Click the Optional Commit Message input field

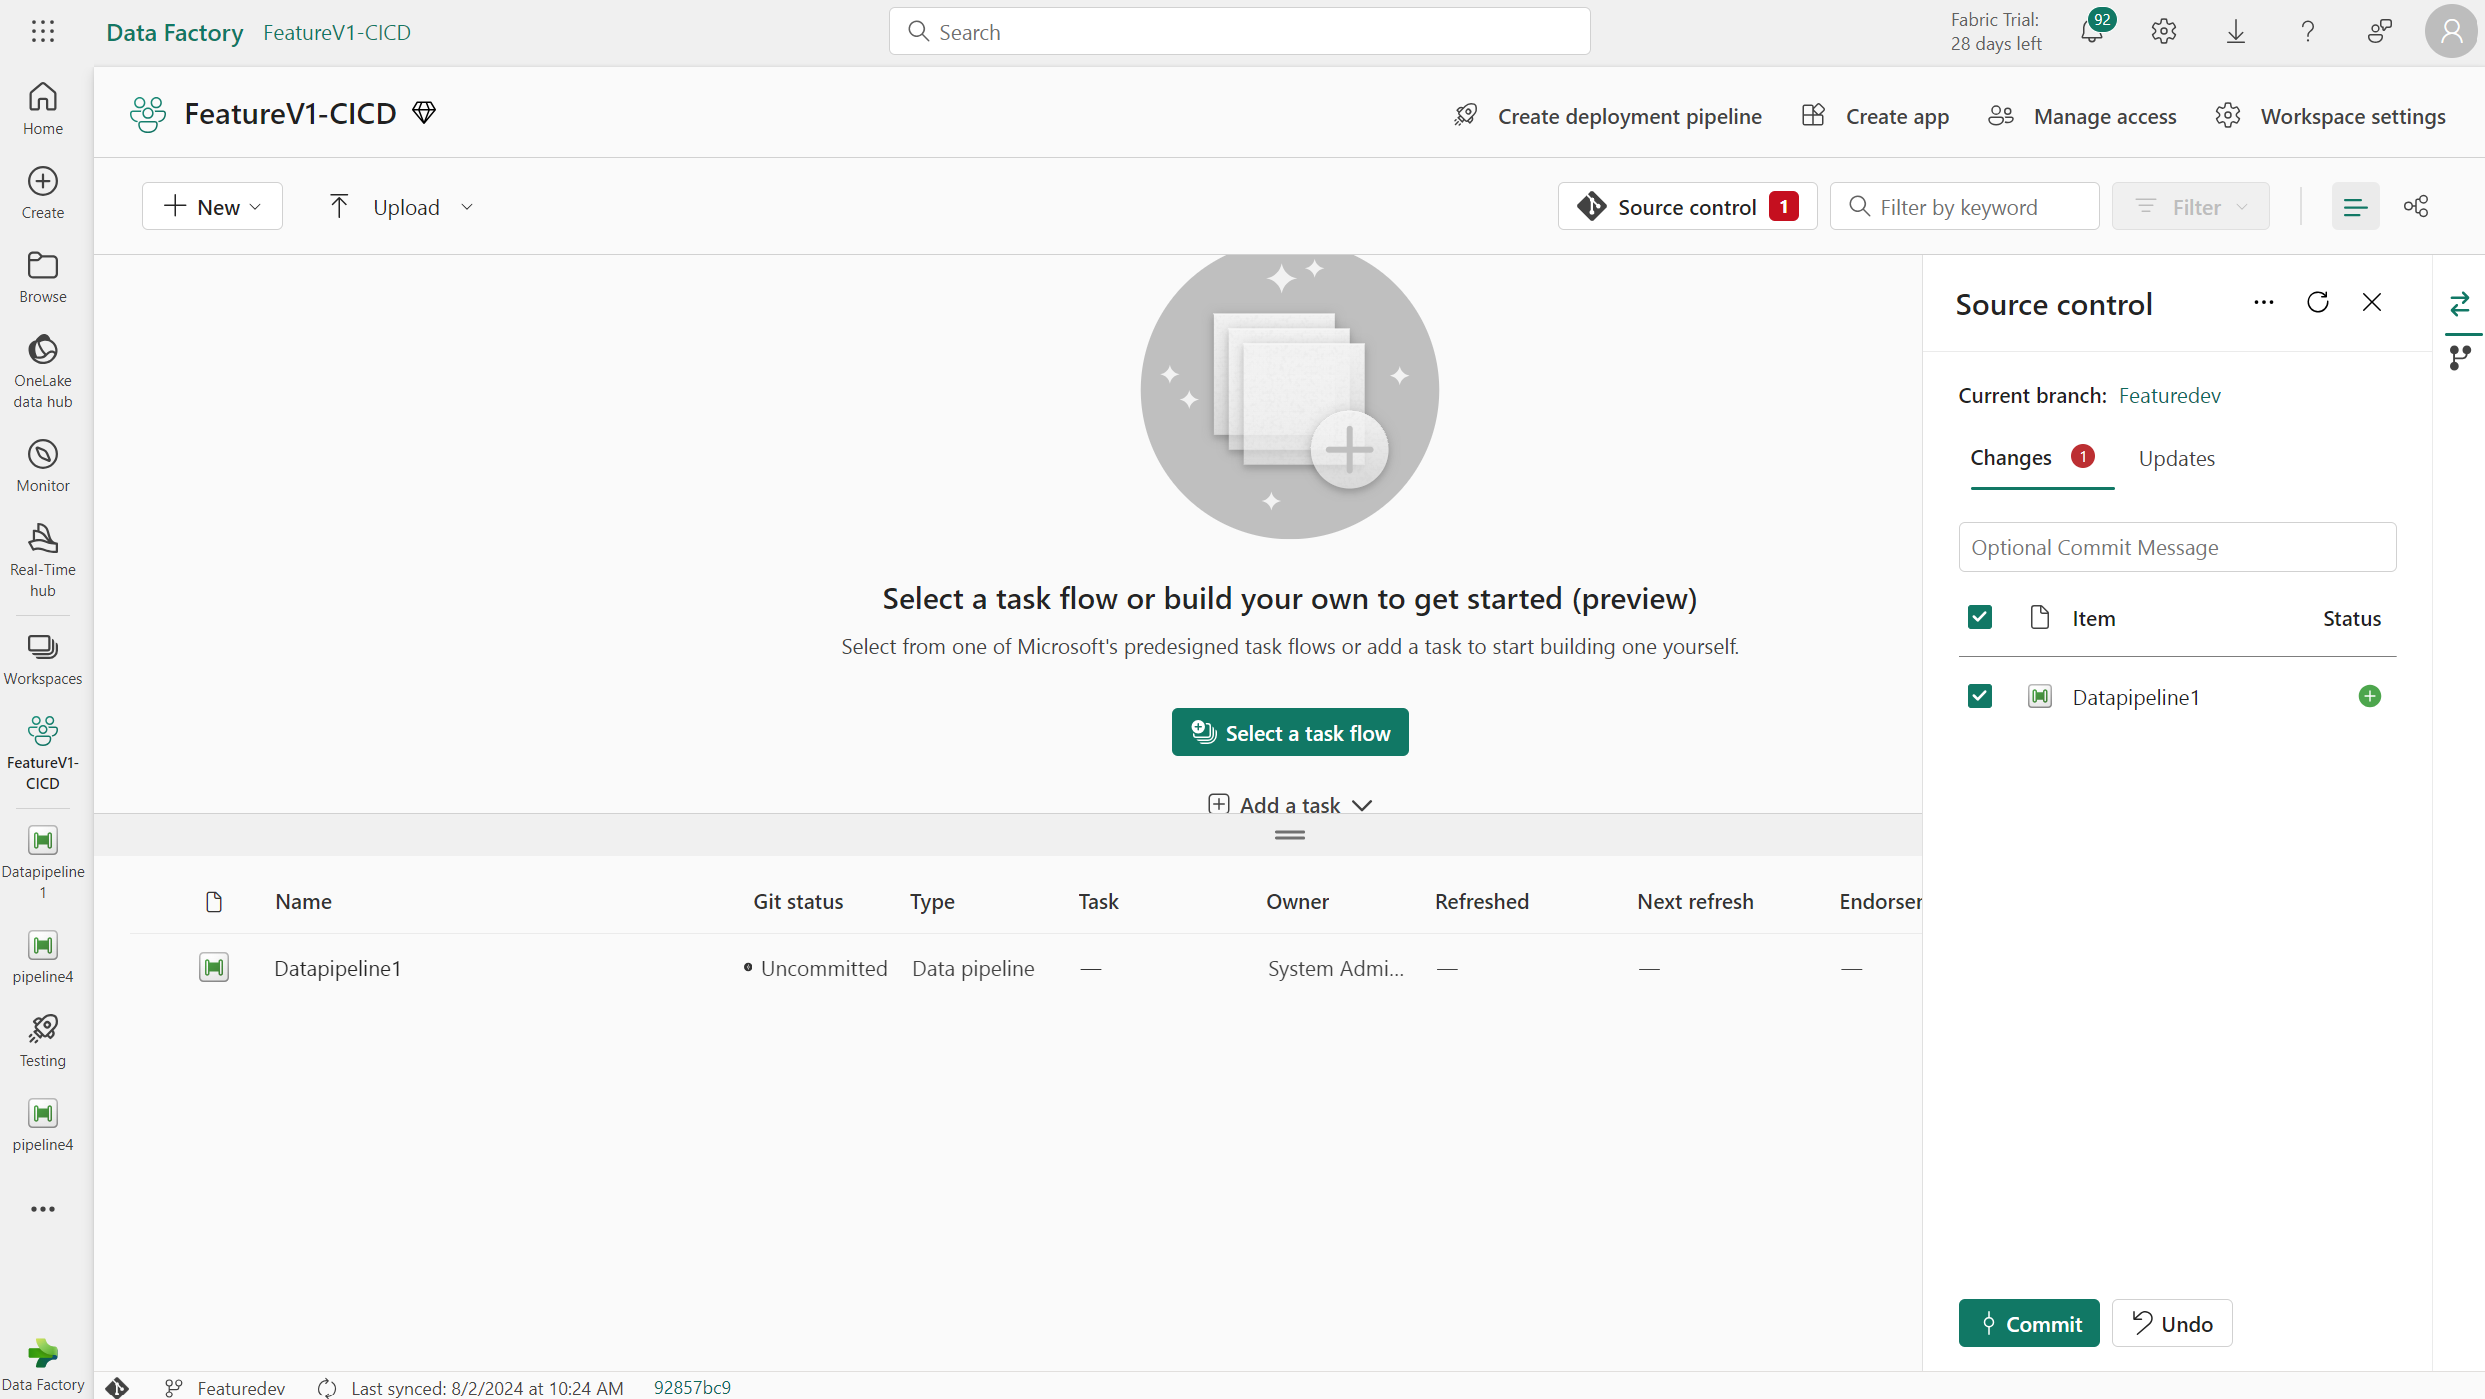coord(2176,546)
